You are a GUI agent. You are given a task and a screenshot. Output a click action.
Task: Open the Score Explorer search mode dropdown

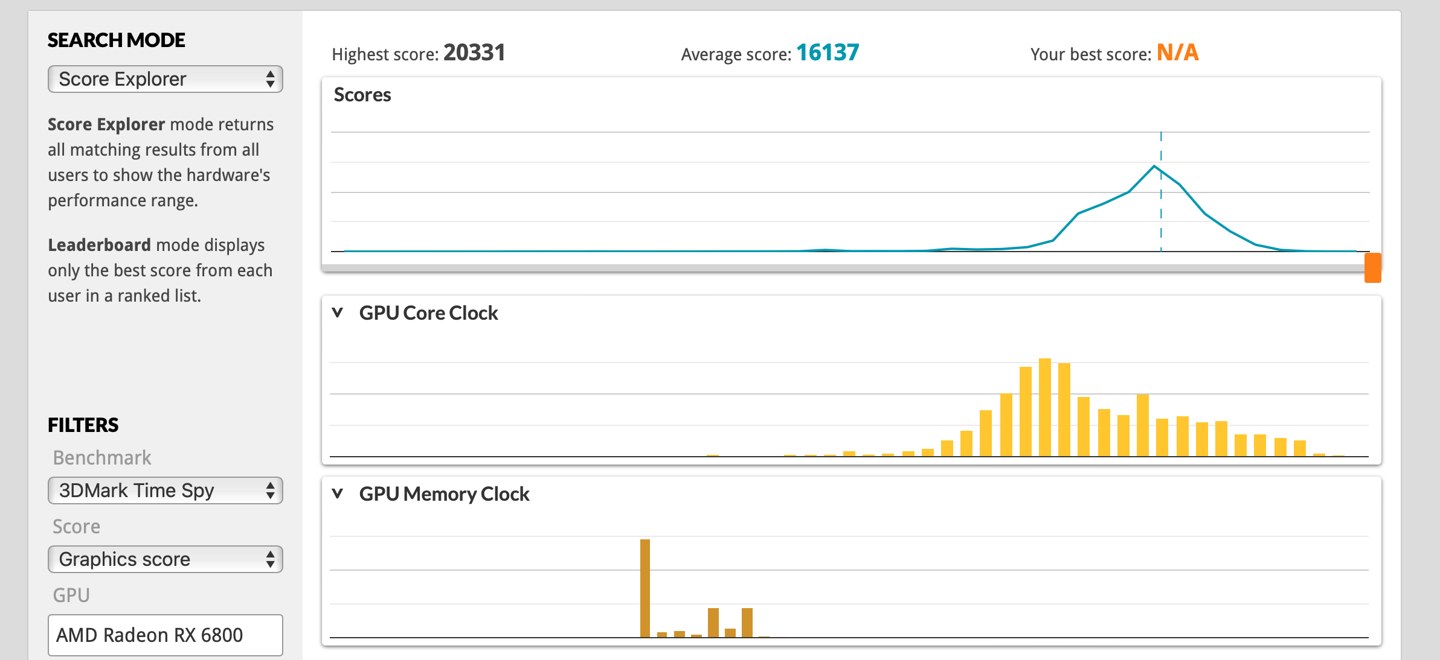[165, 79]
